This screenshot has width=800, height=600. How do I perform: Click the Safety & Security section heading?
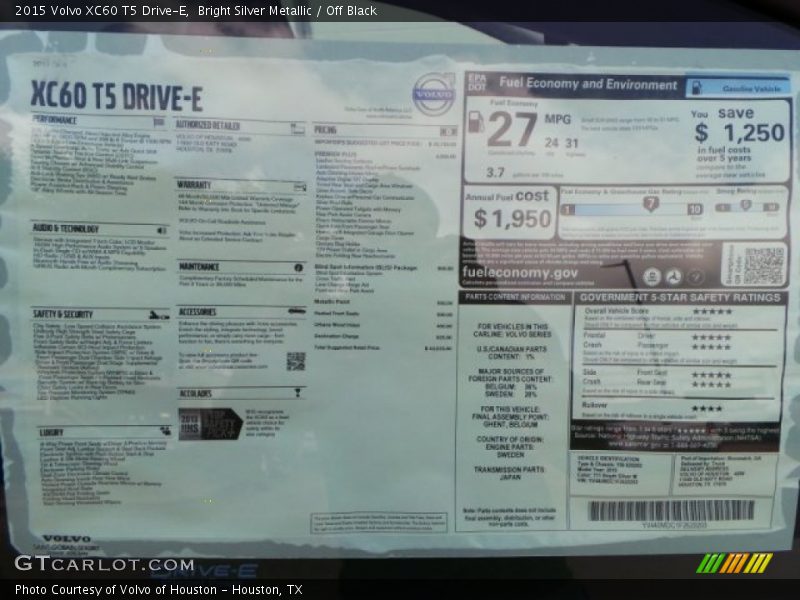pyautogui.click(x=63, y=314)
